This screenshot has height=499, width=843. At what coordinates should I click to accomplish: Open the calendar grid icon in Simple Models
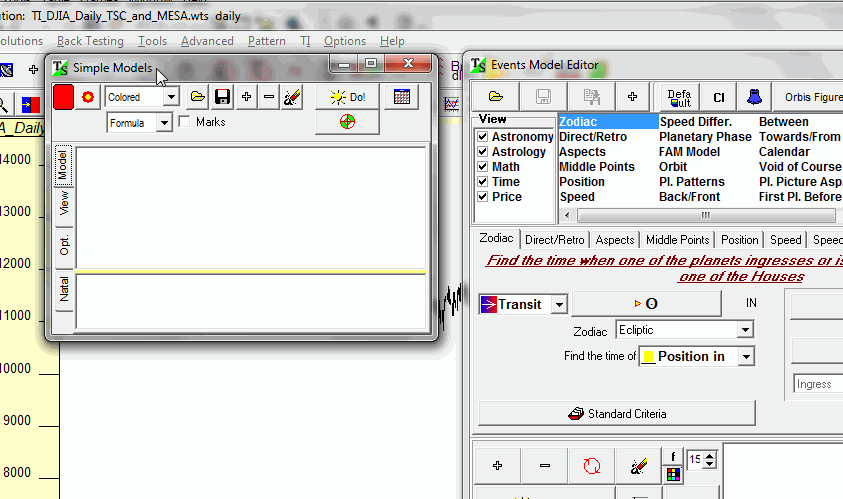tap(402, 97)
